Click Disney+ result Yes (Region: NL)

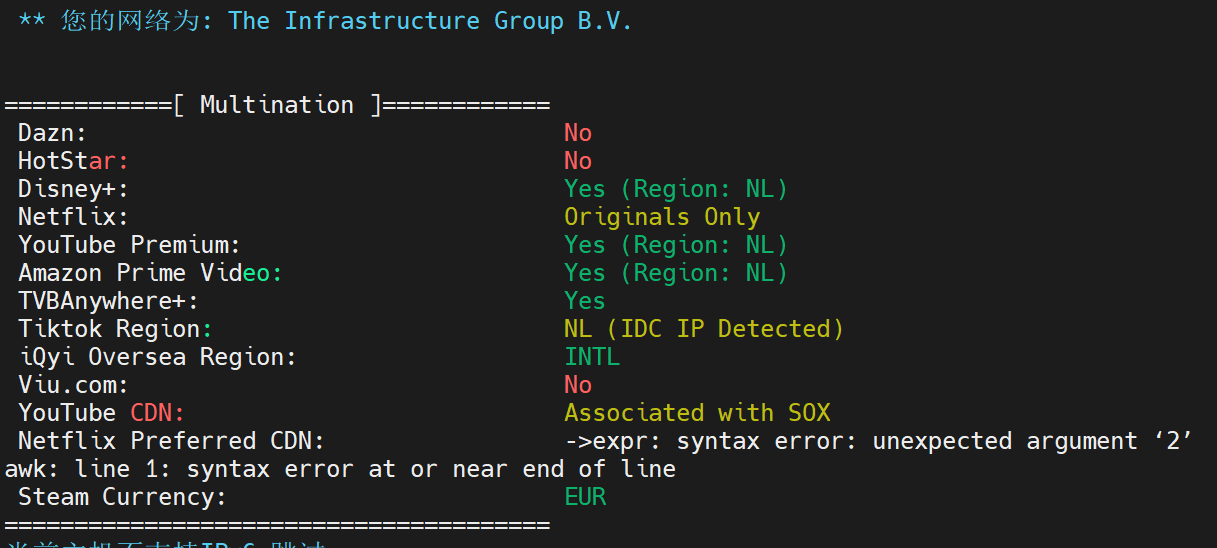click(676, 189)
